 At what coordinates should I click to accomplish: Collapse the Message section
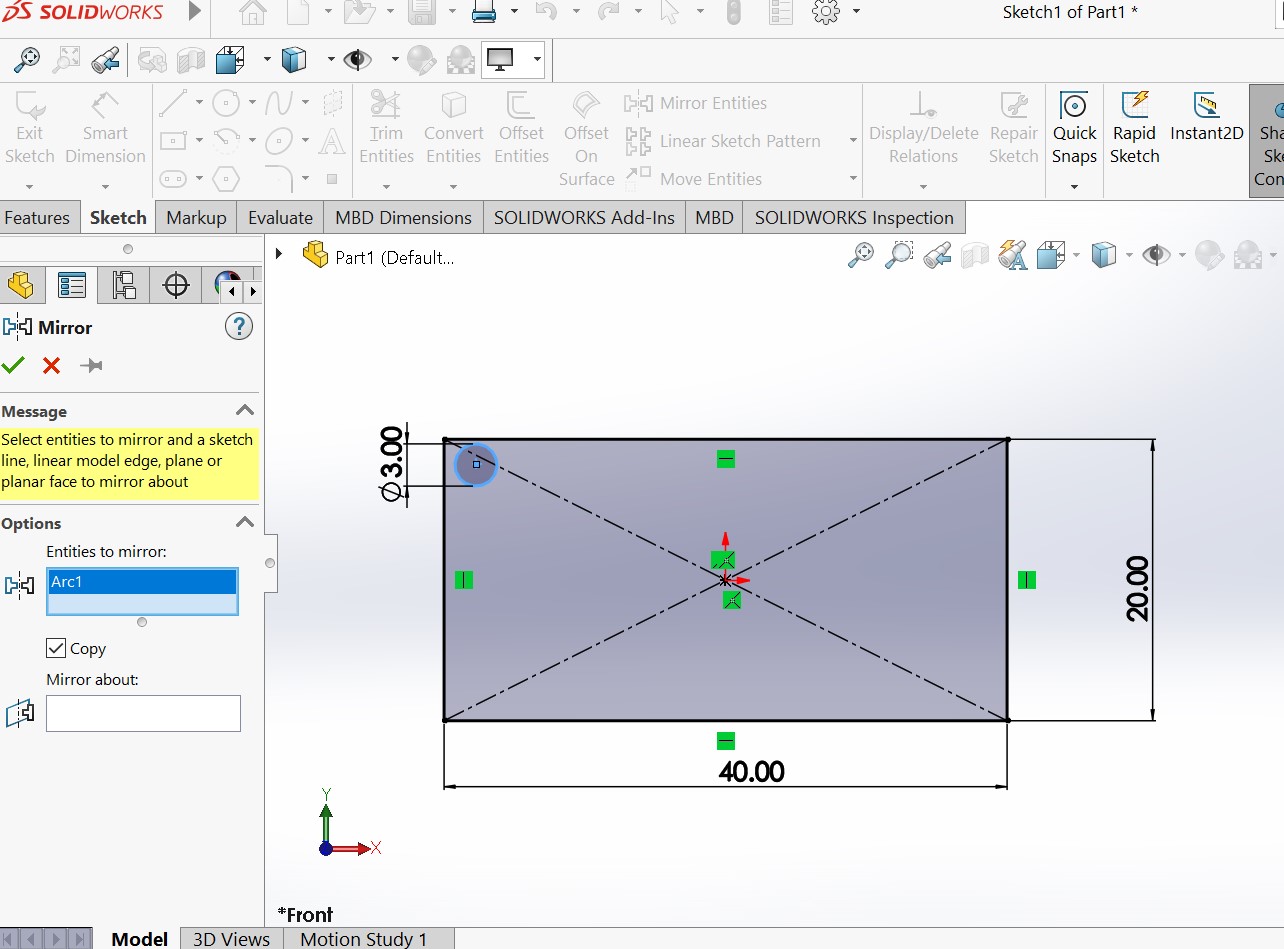(x=244, y=411)
